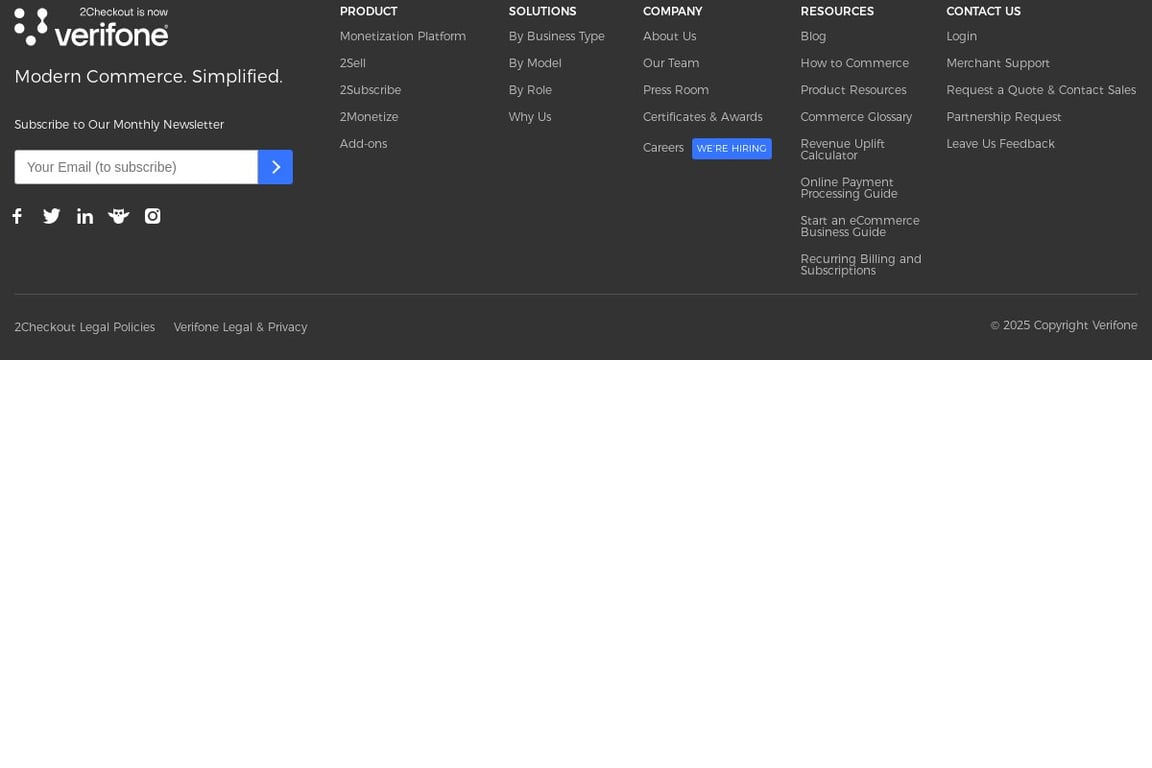Open Online Payment Processing Guide
Image resolution: width=1152 pixels, height=768 pixels.
click(x=849, y=188)
